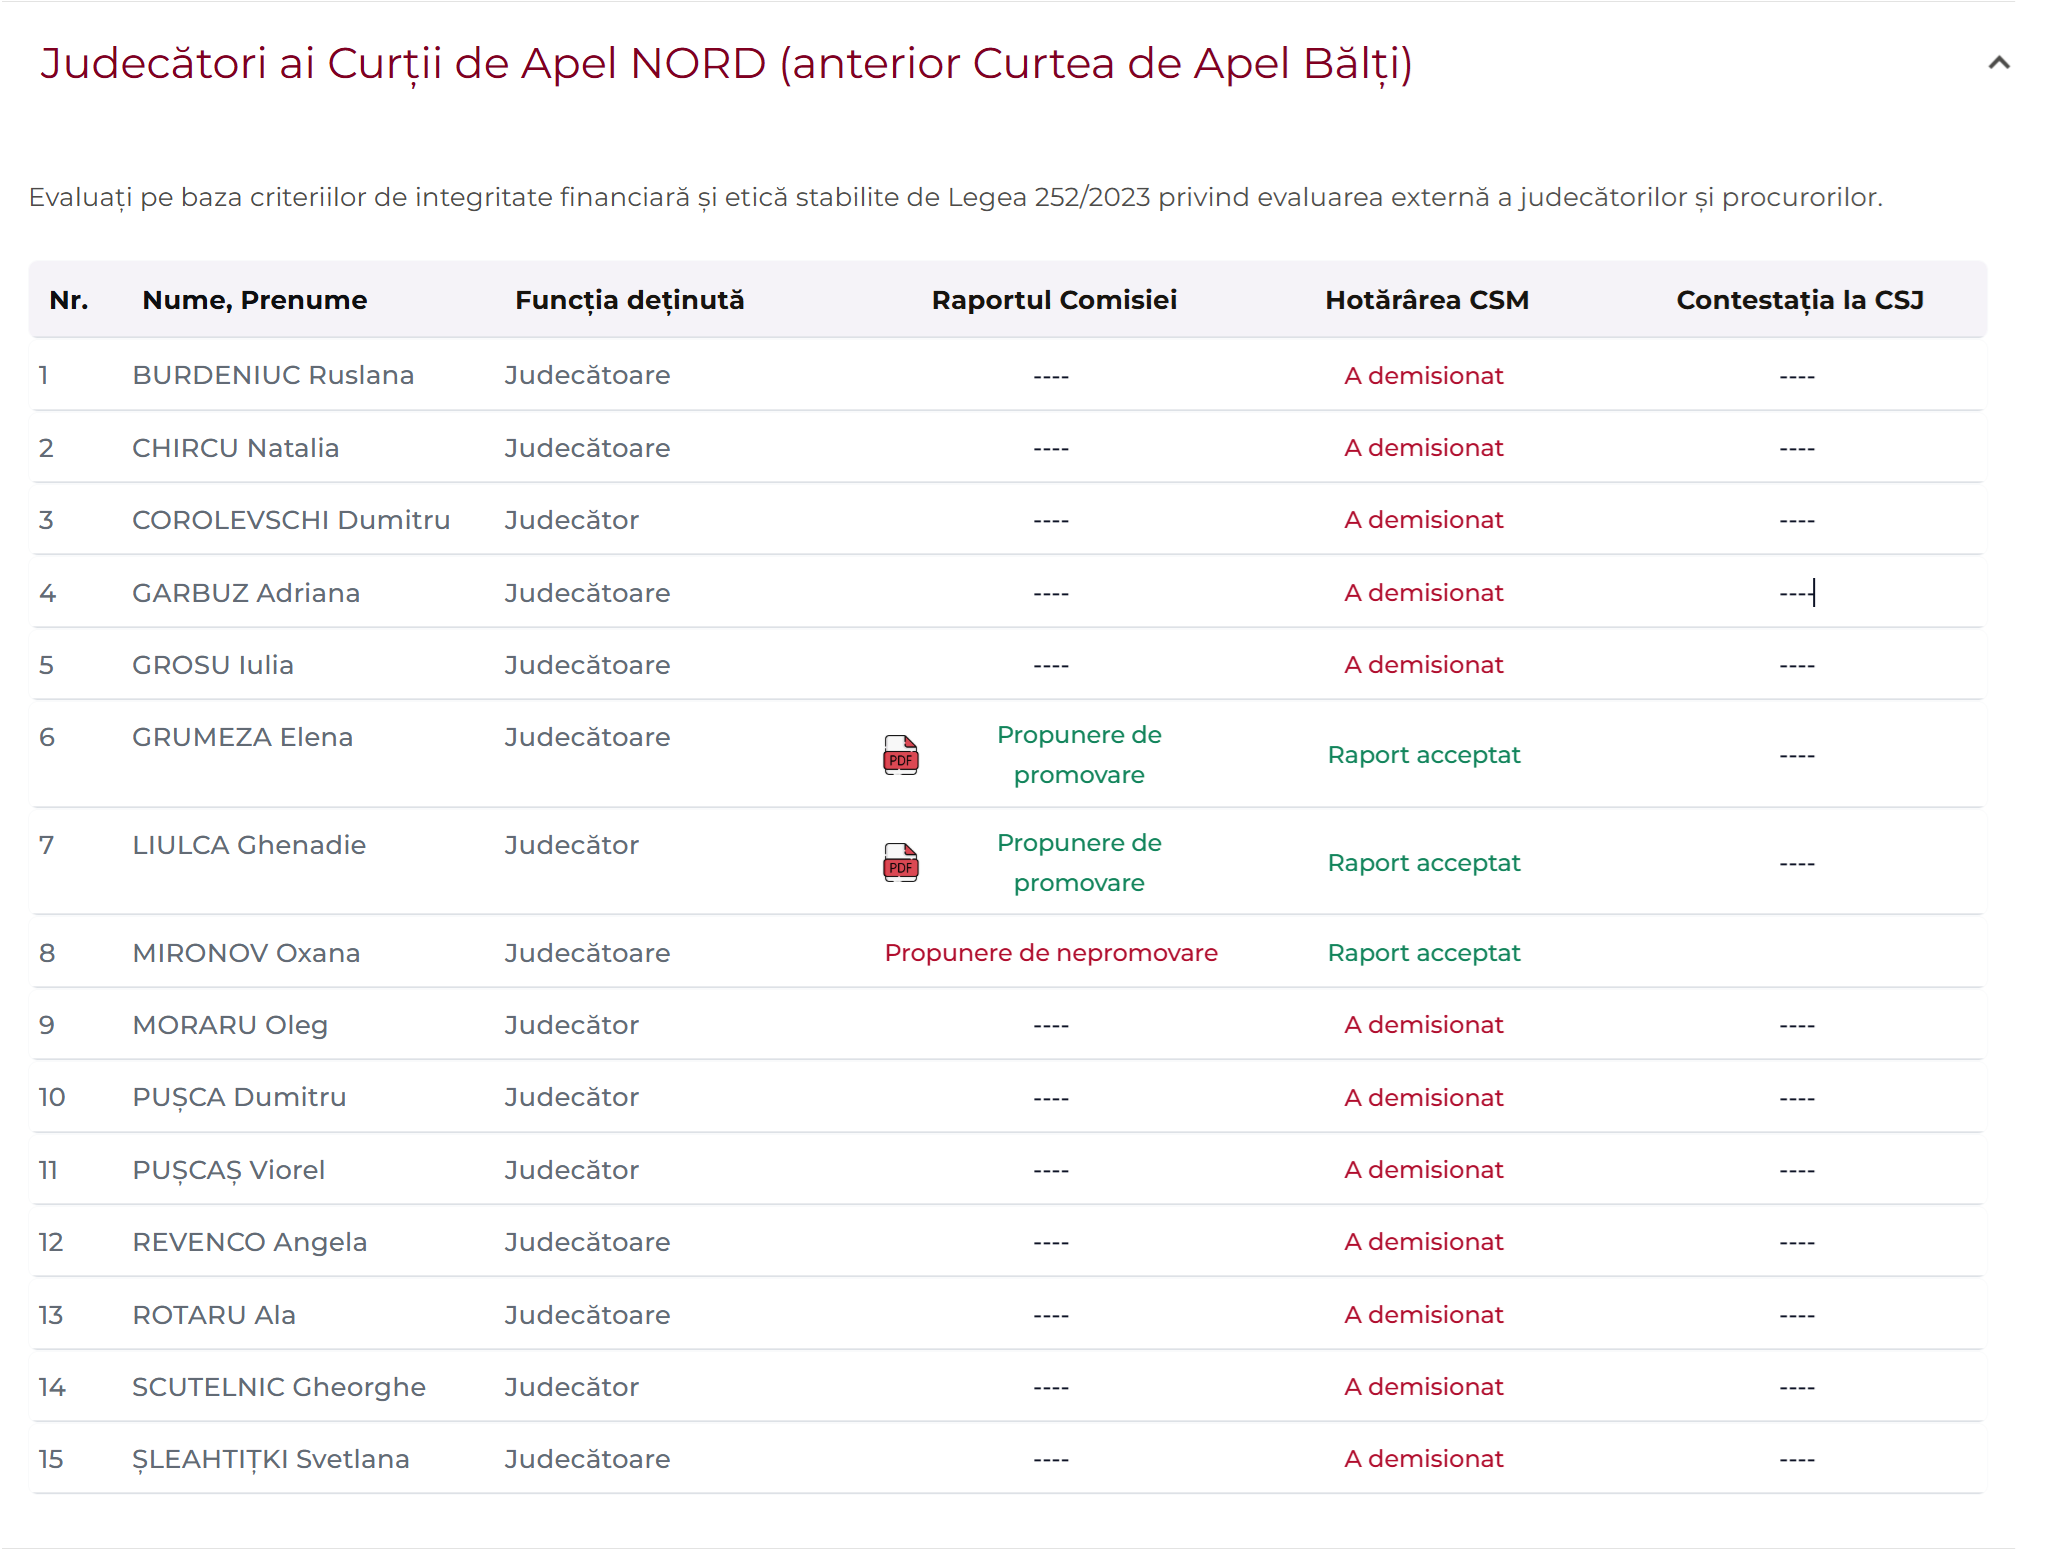Click the section title Judecători ai Curții de Apel NORD

[725, 63]
